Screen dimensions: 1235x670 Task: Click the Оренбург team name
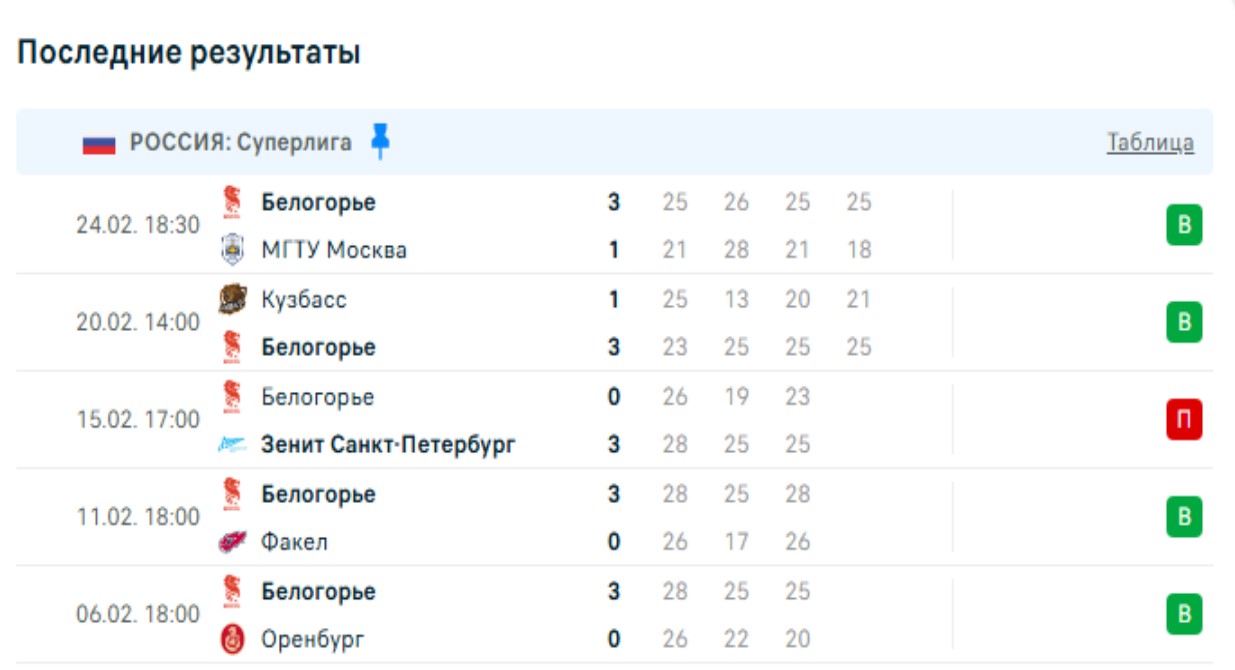pos(313,639)
